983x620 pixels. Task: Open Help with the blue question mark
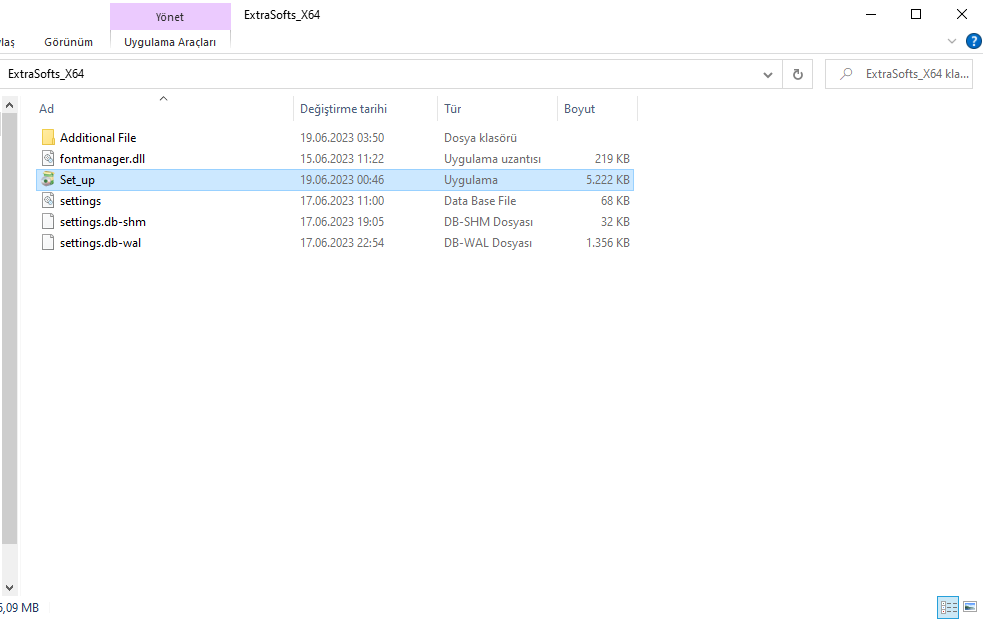[974, 41]
